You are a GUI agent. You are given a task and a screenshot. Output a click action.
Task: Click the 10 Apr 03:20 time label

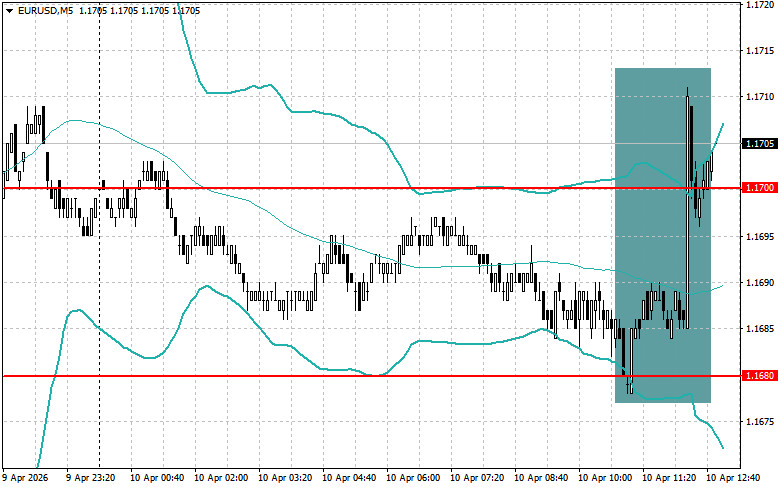click(285, 478)
